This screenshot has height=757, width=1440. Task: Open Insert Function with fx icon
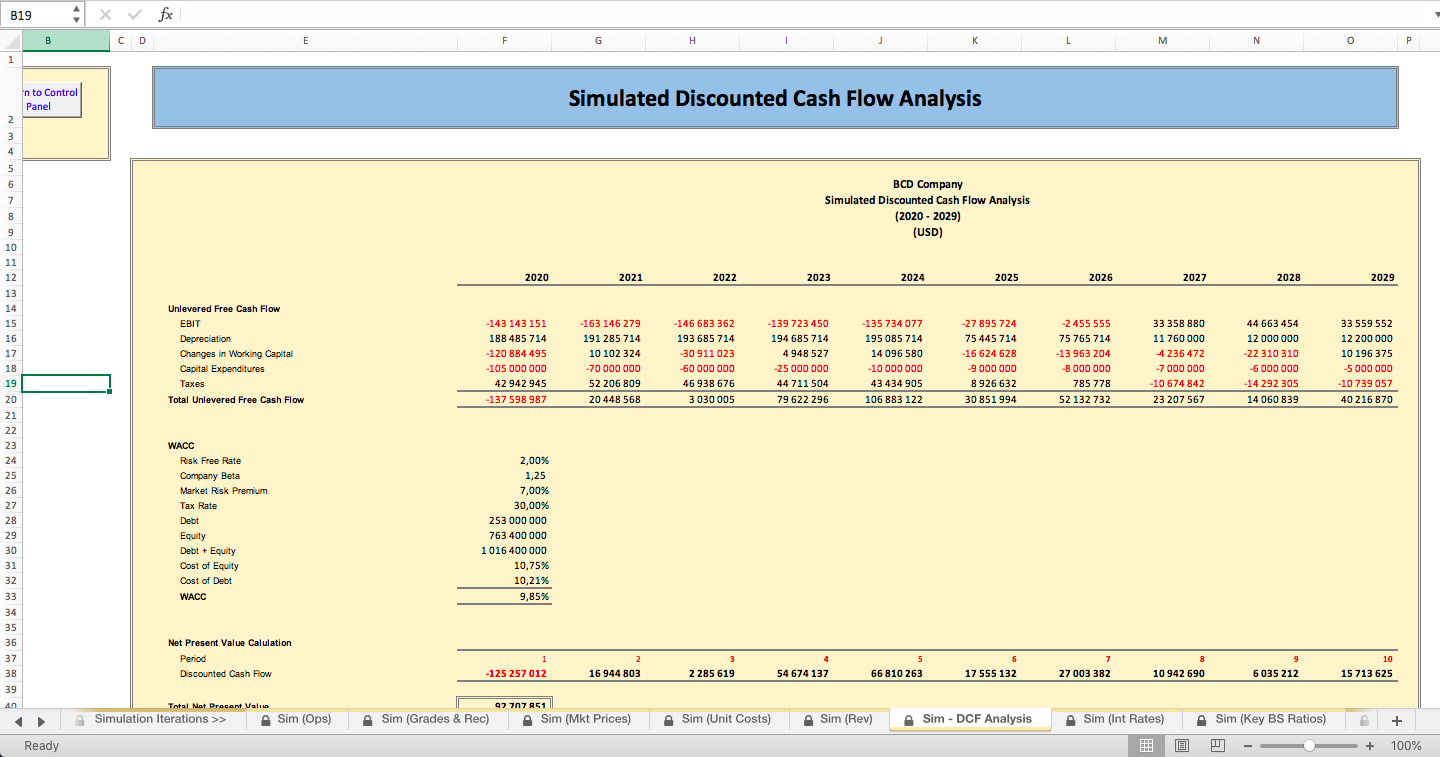coord(165,14)
